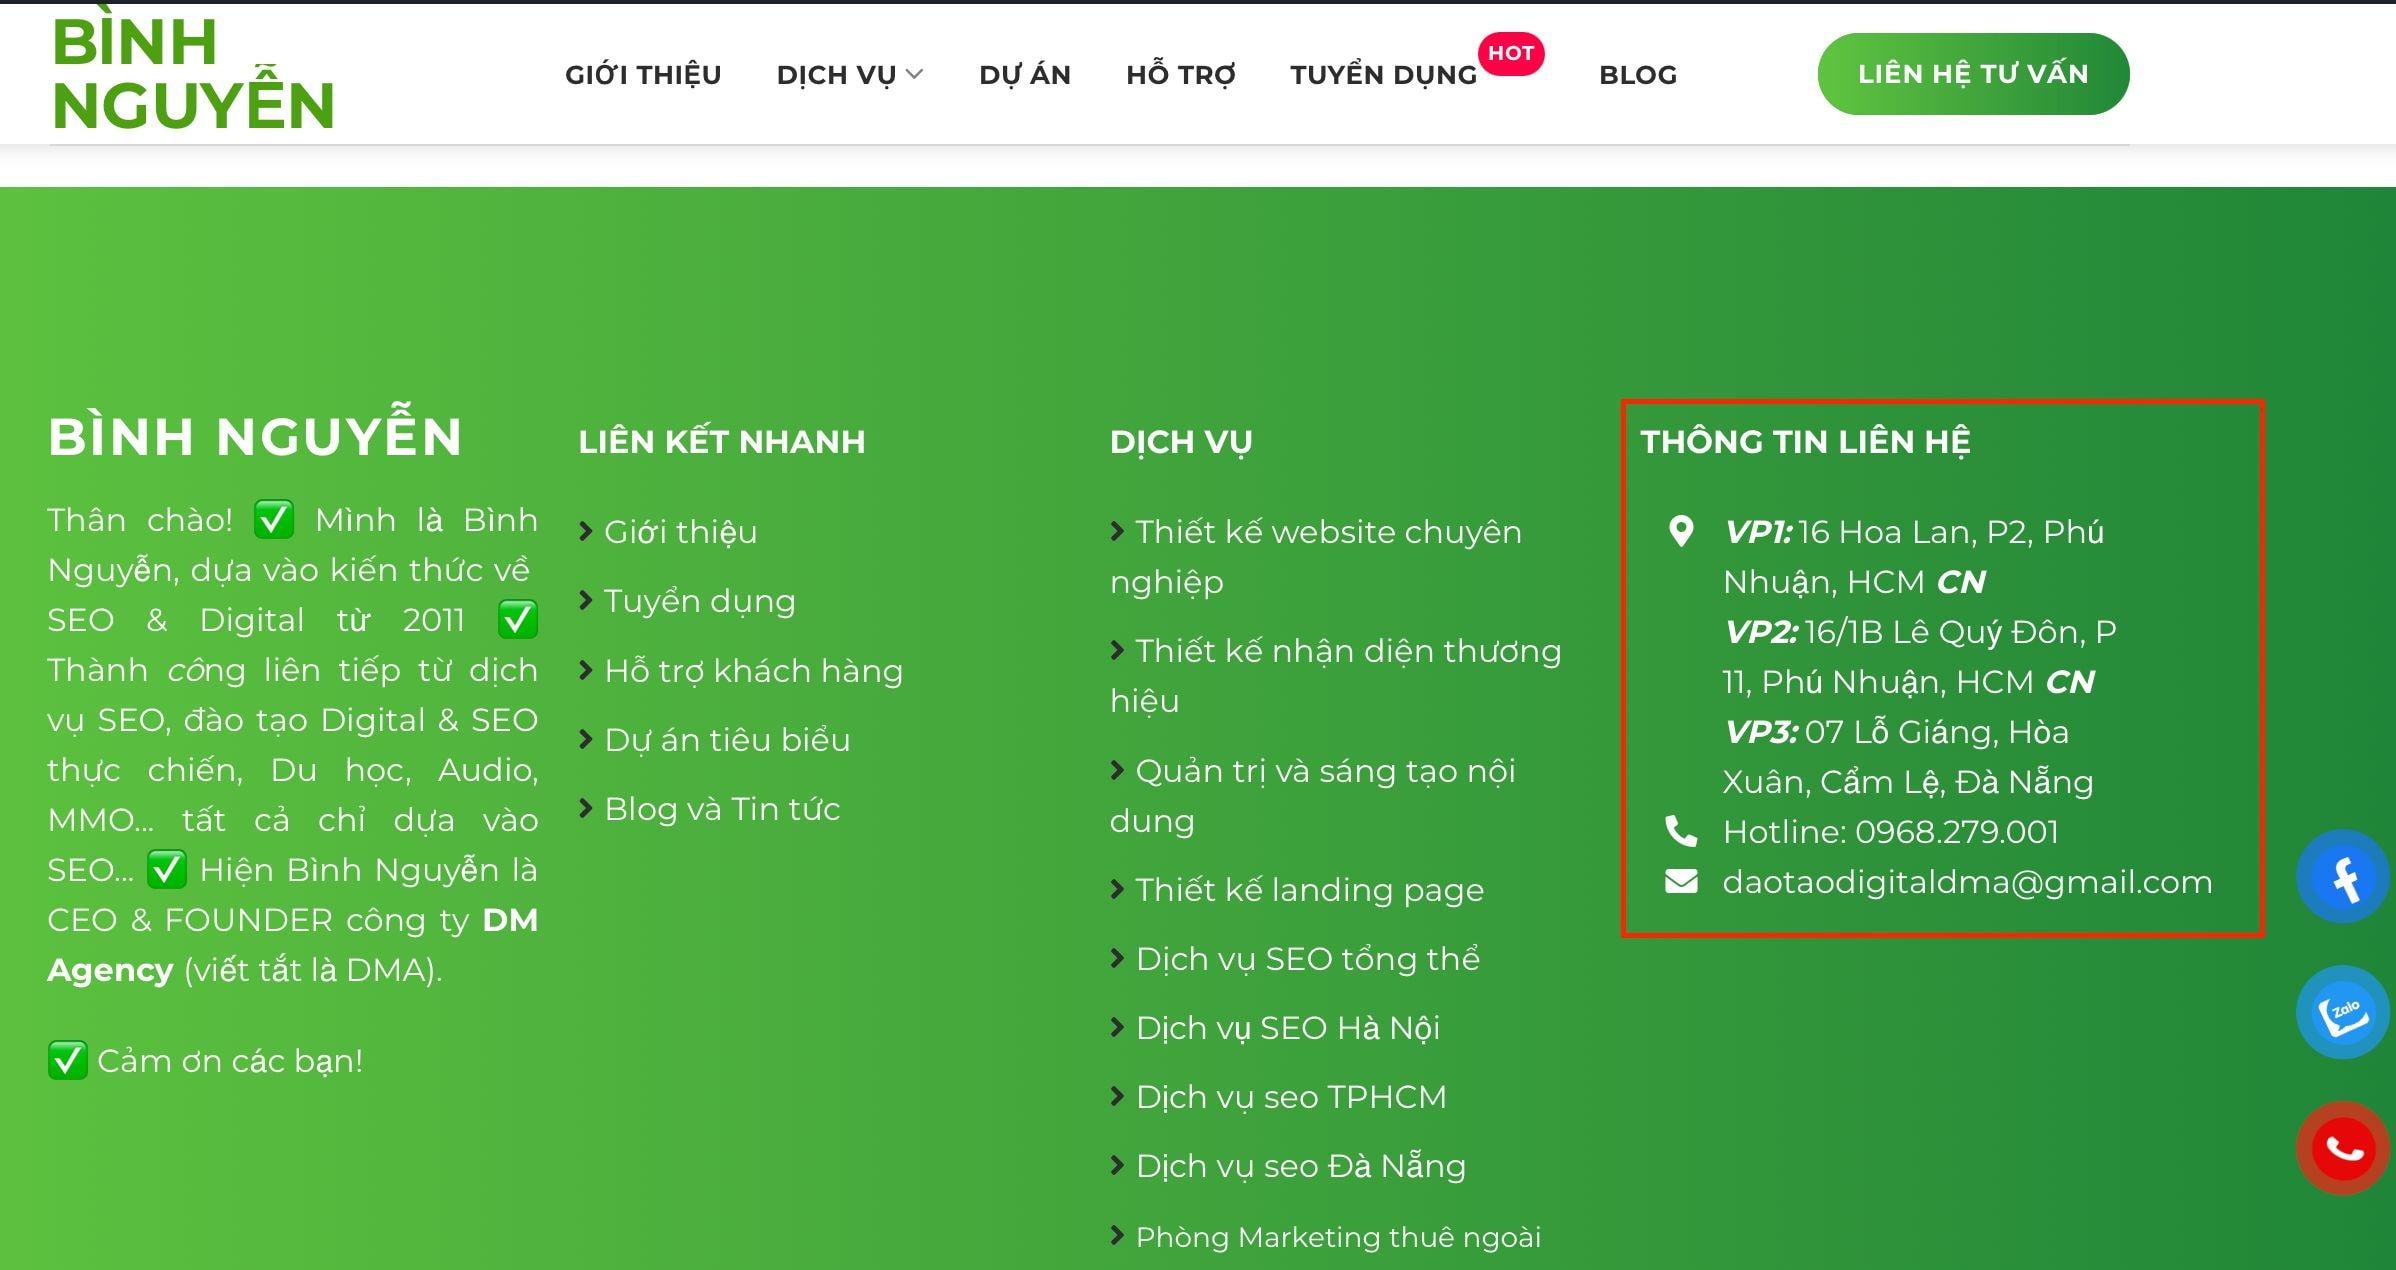Viewport: 2396px width, 1270px height.
Task: Click the Cảm ơn các bạn! text
Action: (230, 1061)
